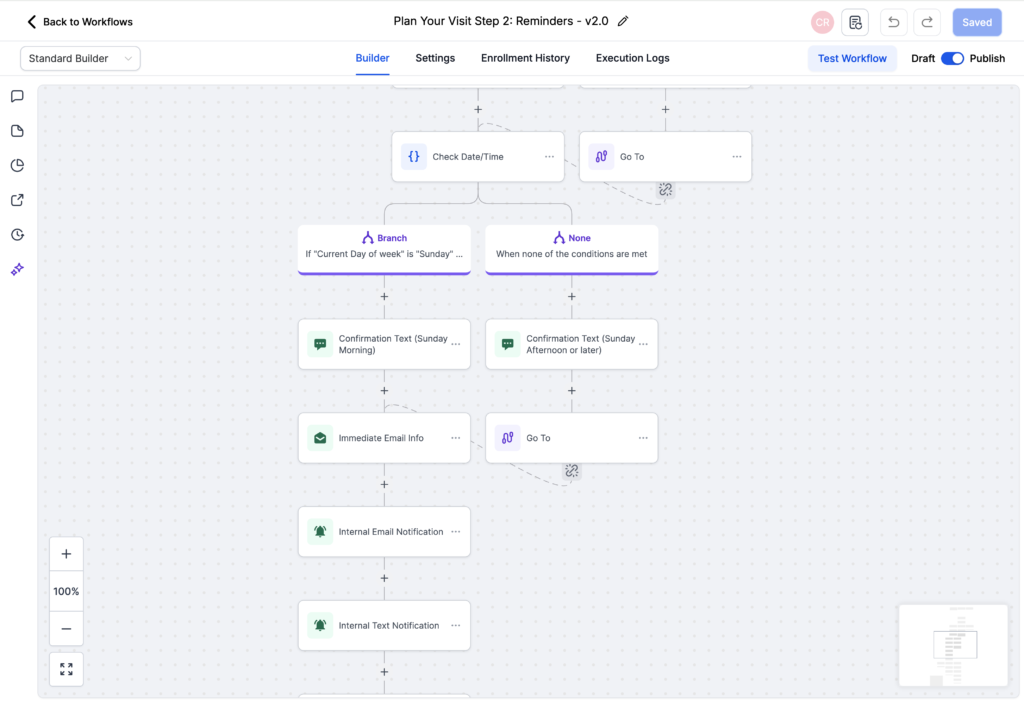Open the Enrollment History tab
The width and height of the screenshot is (1024, 701).
(x=525, y=58)
